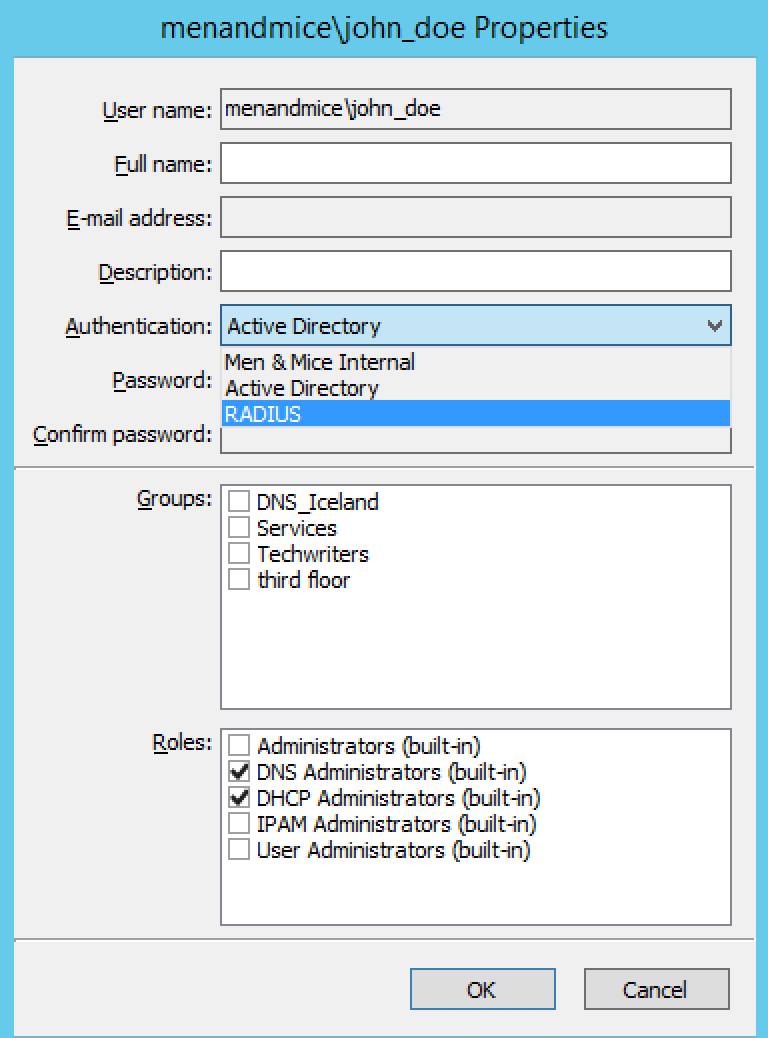Click the Authentication dropdown arrow
This screenshot has width=768, height=1038.
[714, 326]
